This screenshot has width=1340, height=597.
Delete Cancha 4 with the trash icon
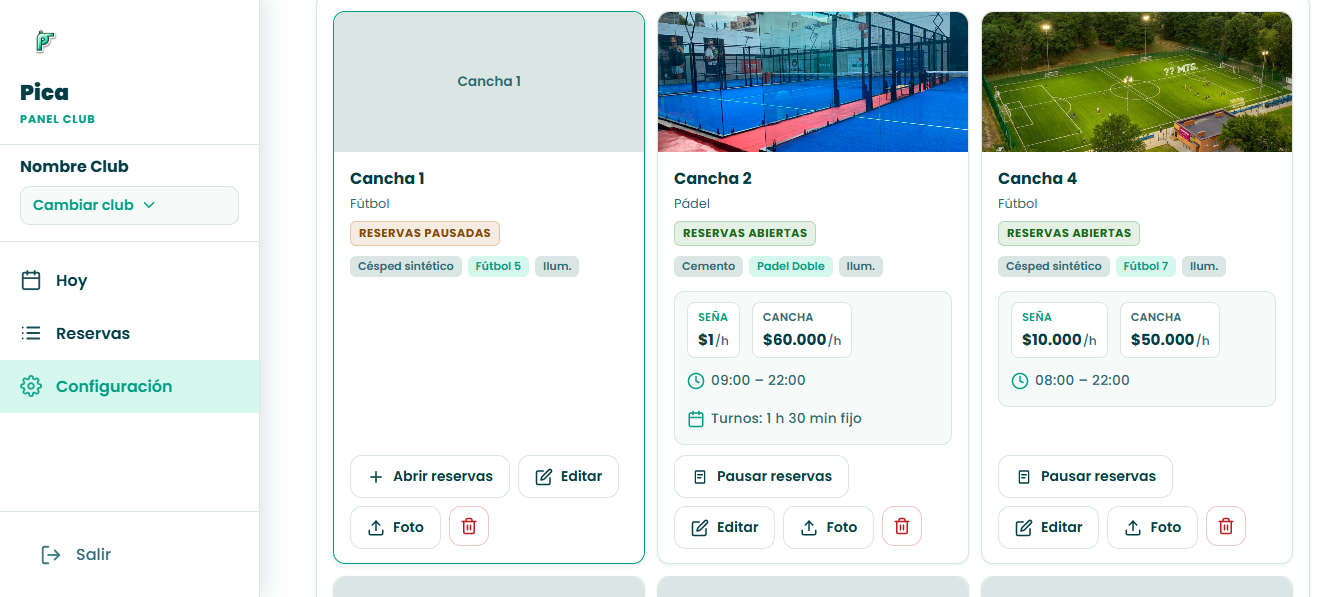(1226, 526)
